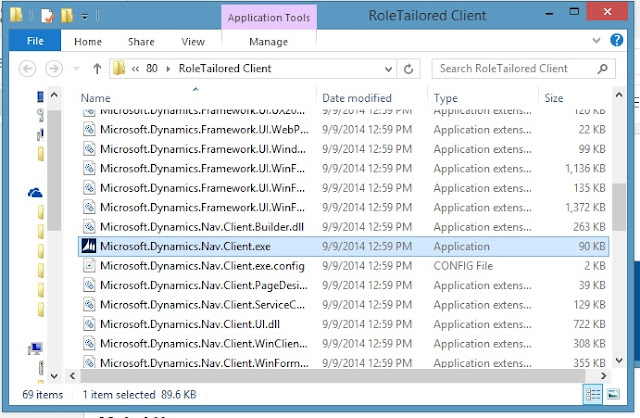Select Microsoft.Dynamics.Nav.Client.ServiceC... file
640x418 pixels.
coord(343,305)
